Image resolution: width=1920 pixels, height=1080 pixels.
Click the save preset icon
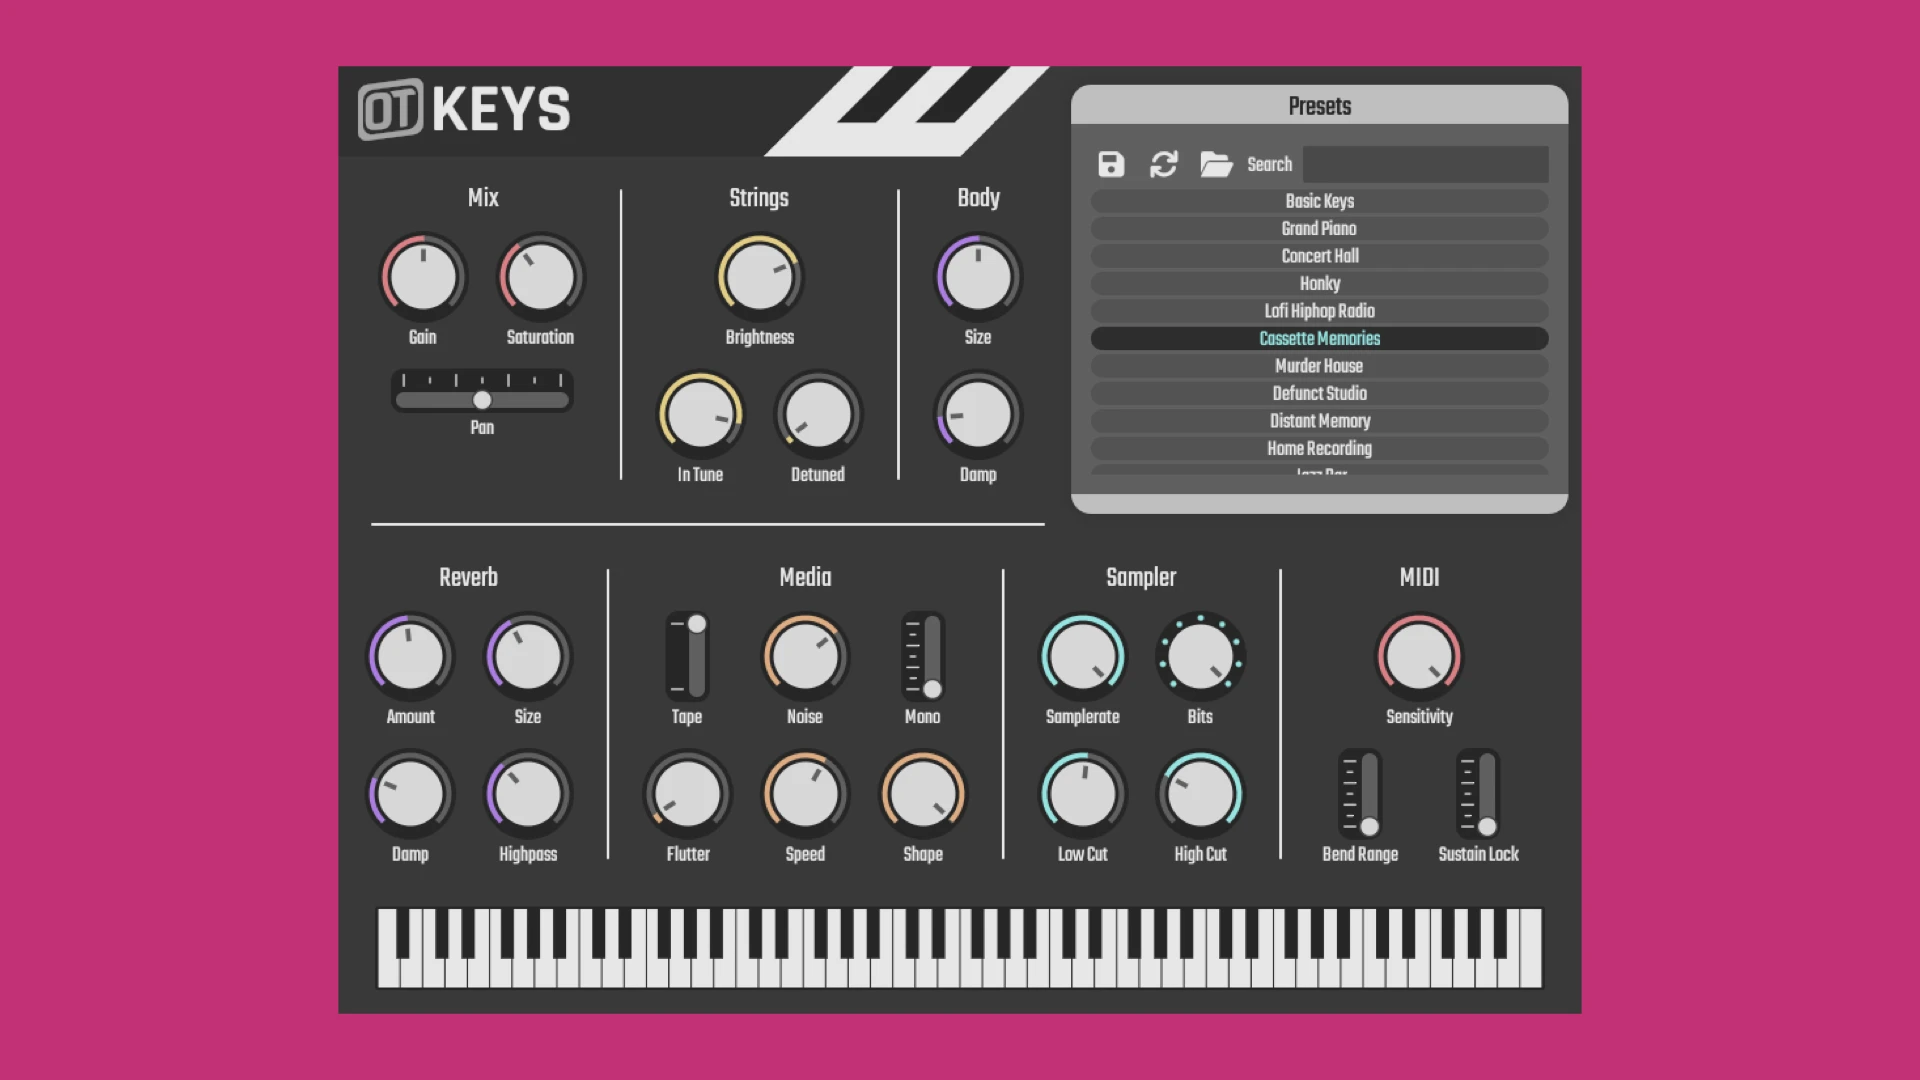(1110, 165)
